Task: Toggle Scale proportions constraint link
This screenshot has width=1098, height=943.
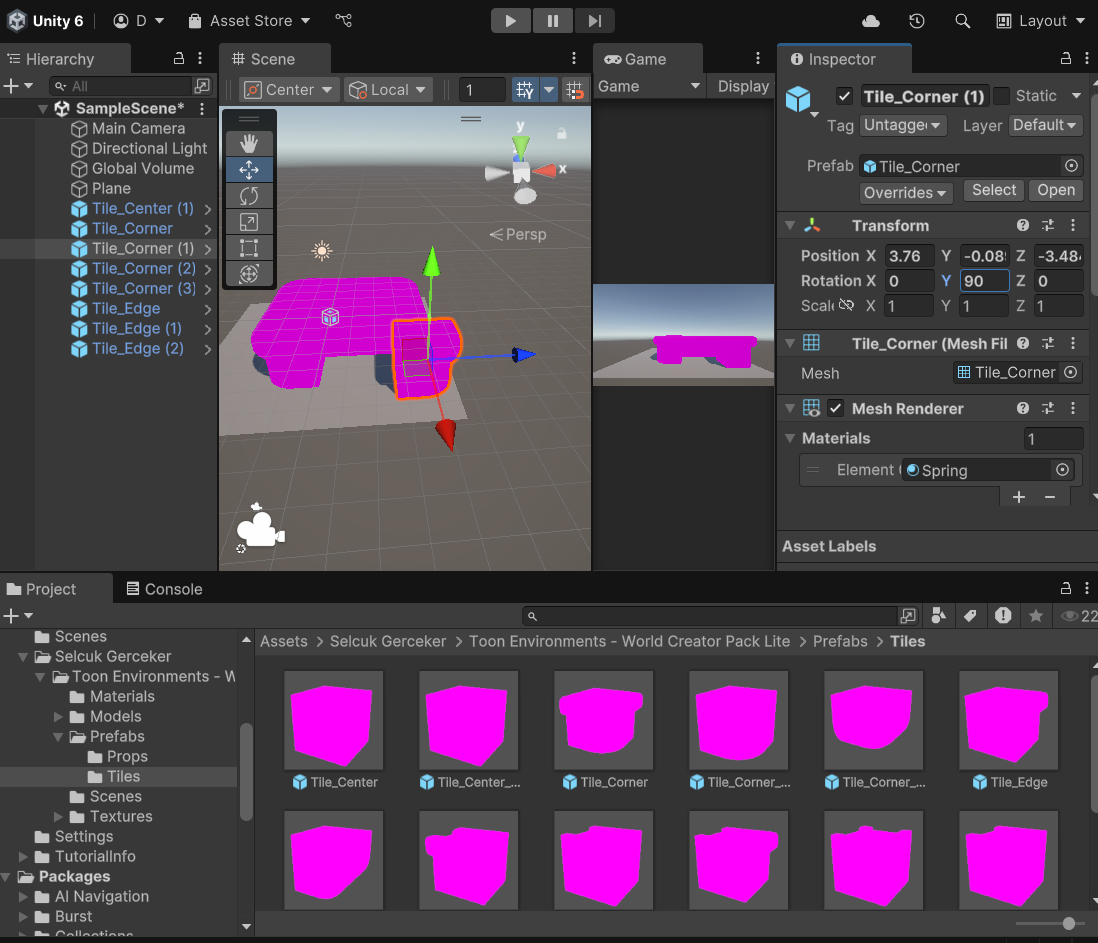Action: click(x=847, y=305)
